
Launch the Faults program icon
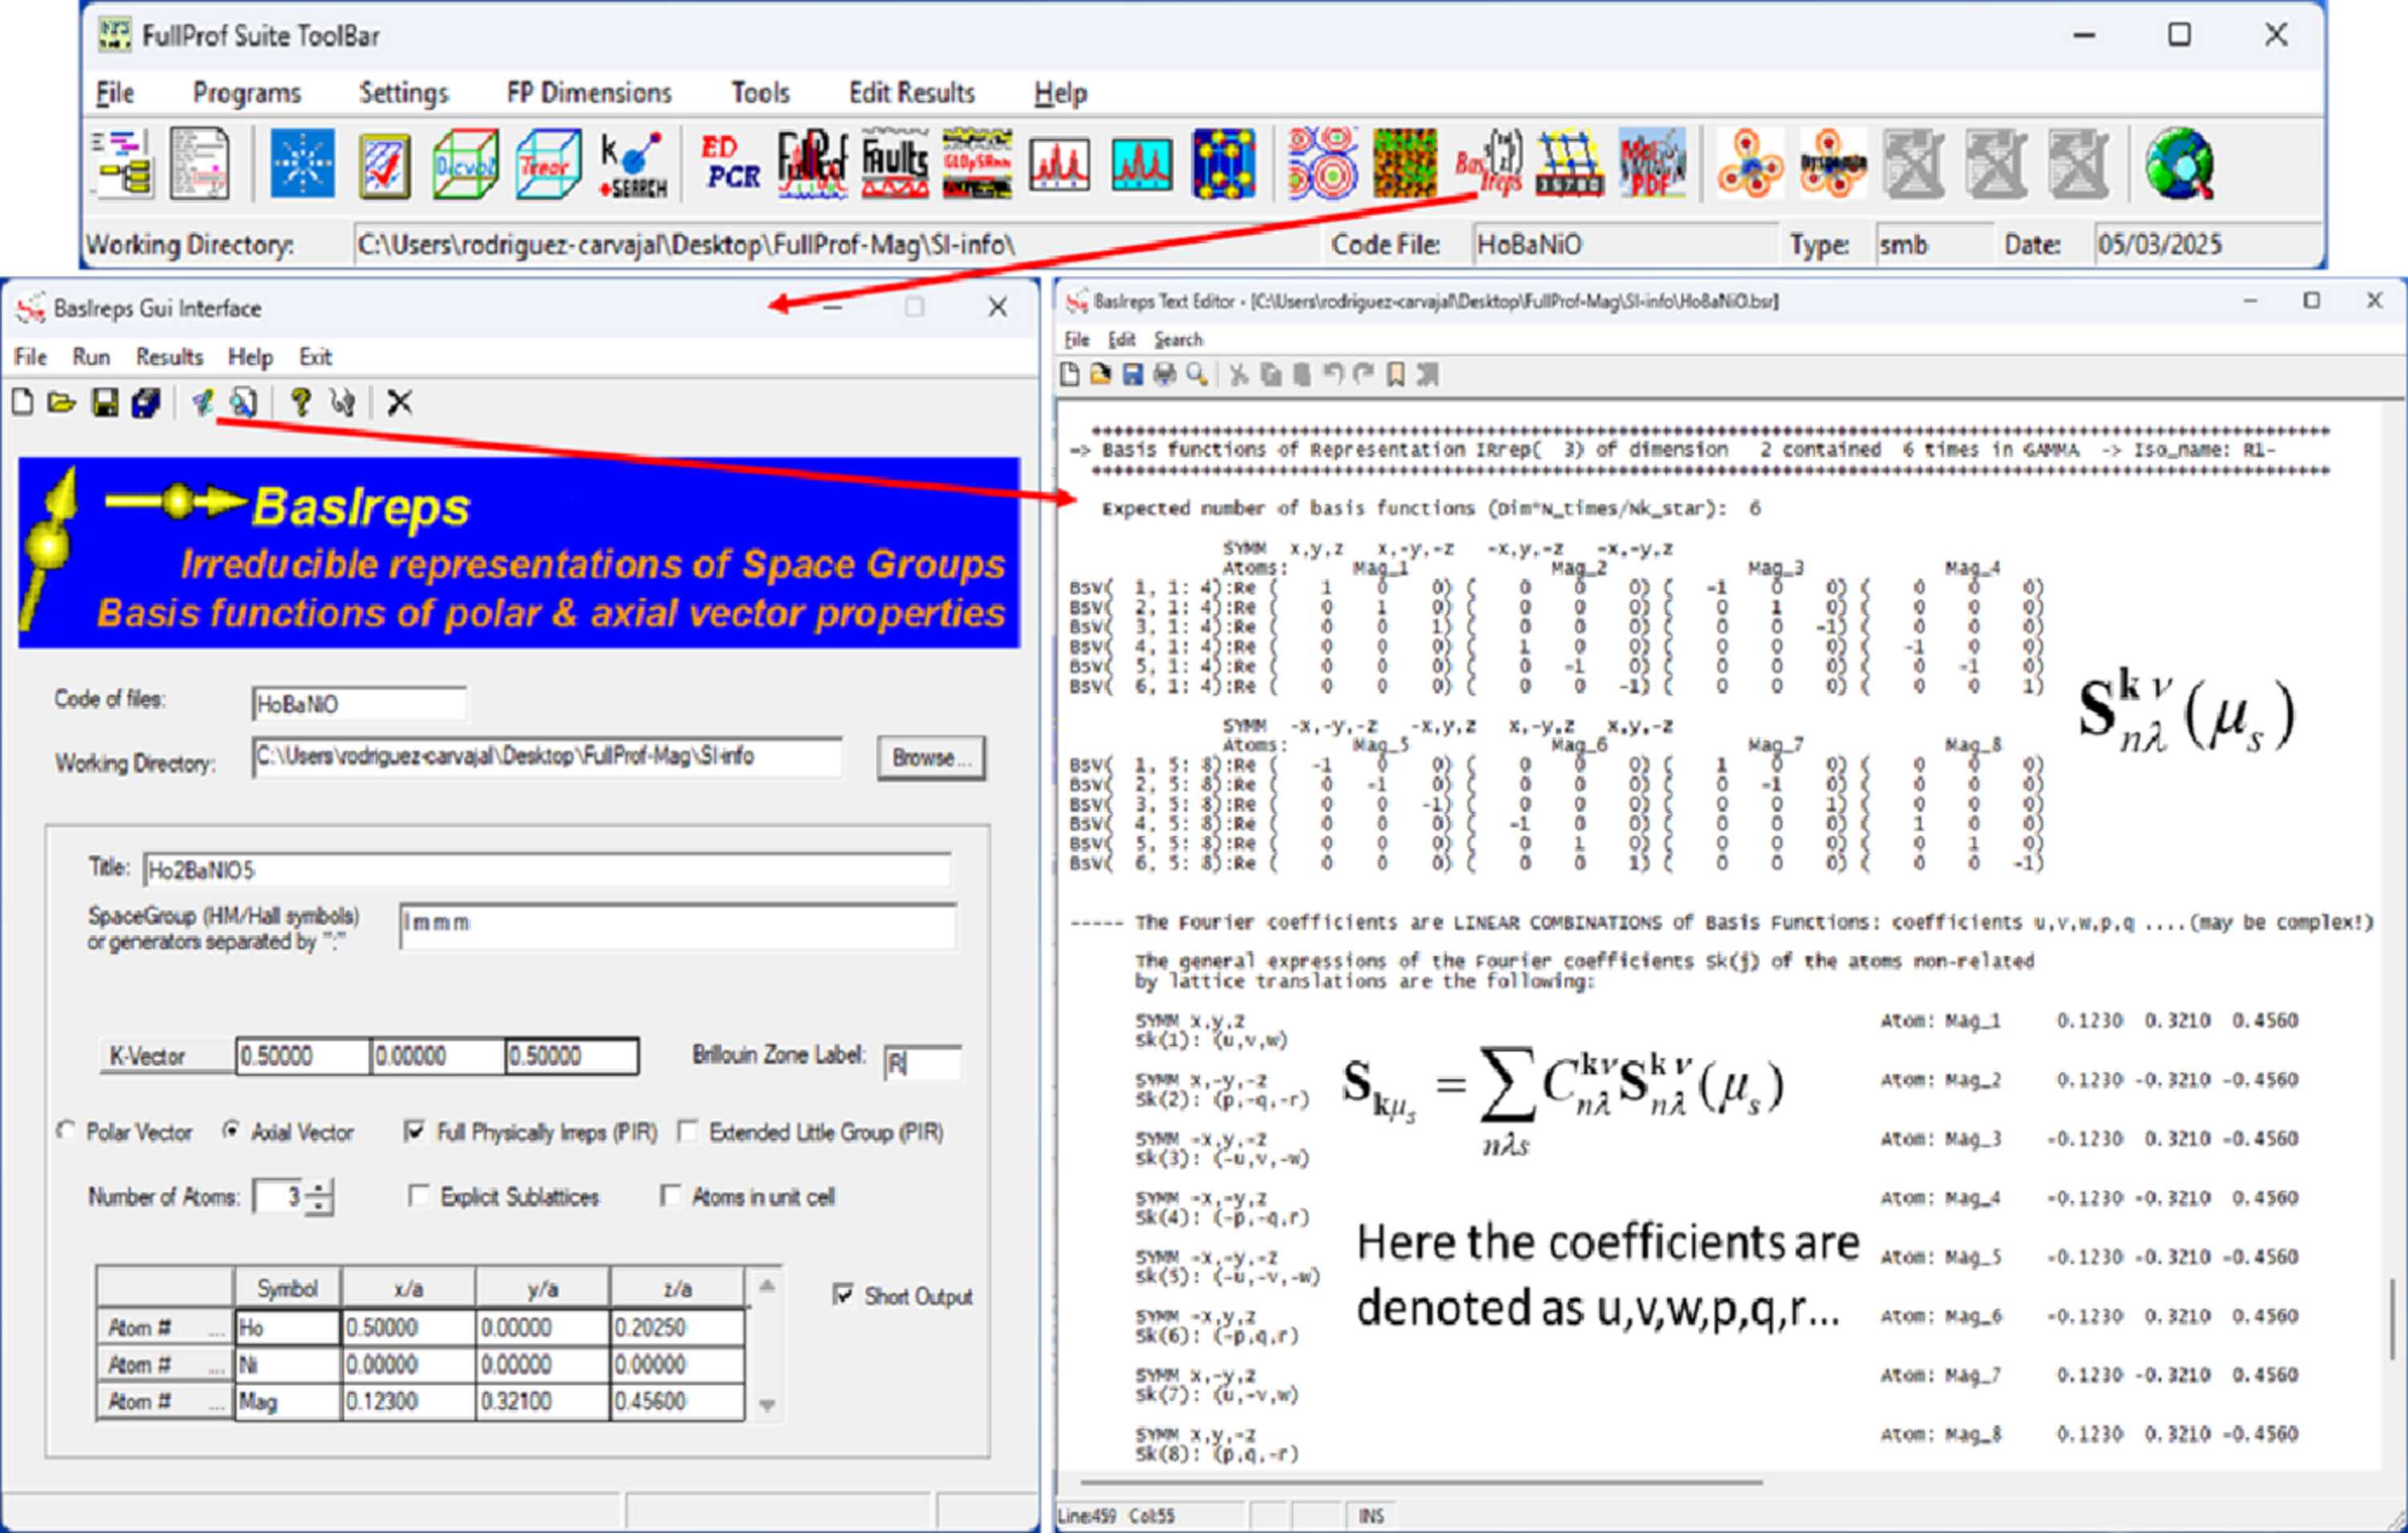click(895, 163)
